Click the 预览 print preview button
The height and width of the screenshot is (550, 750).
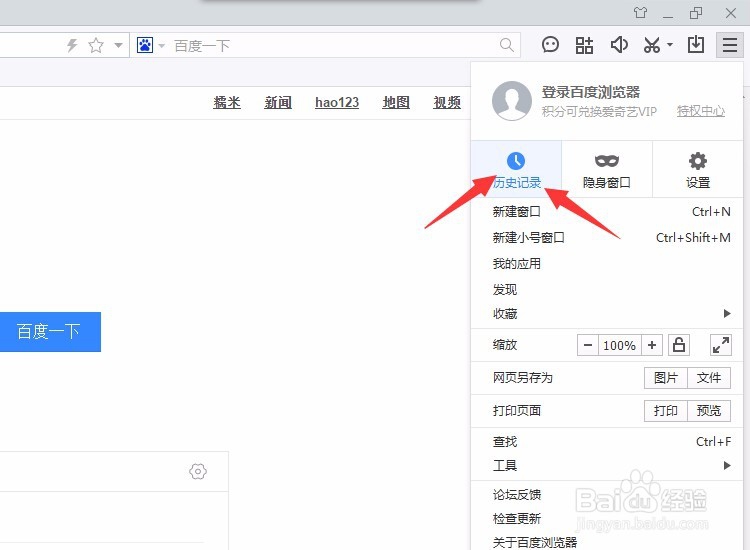coord(709,411)
